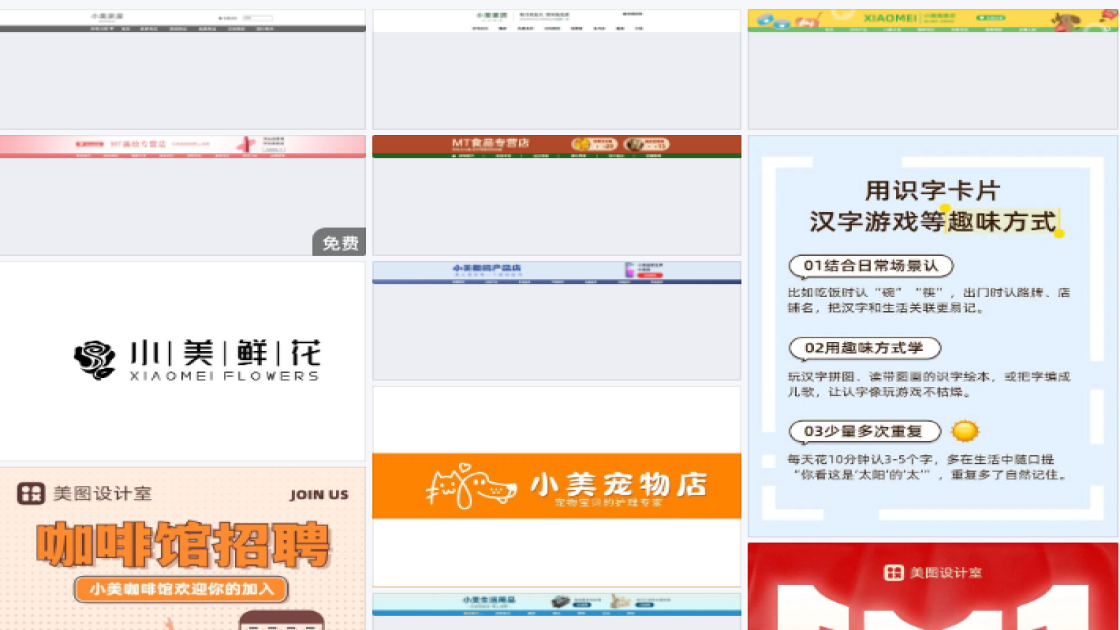
Task: Click the 免费 badge on pink template
Action: (339, 242)
